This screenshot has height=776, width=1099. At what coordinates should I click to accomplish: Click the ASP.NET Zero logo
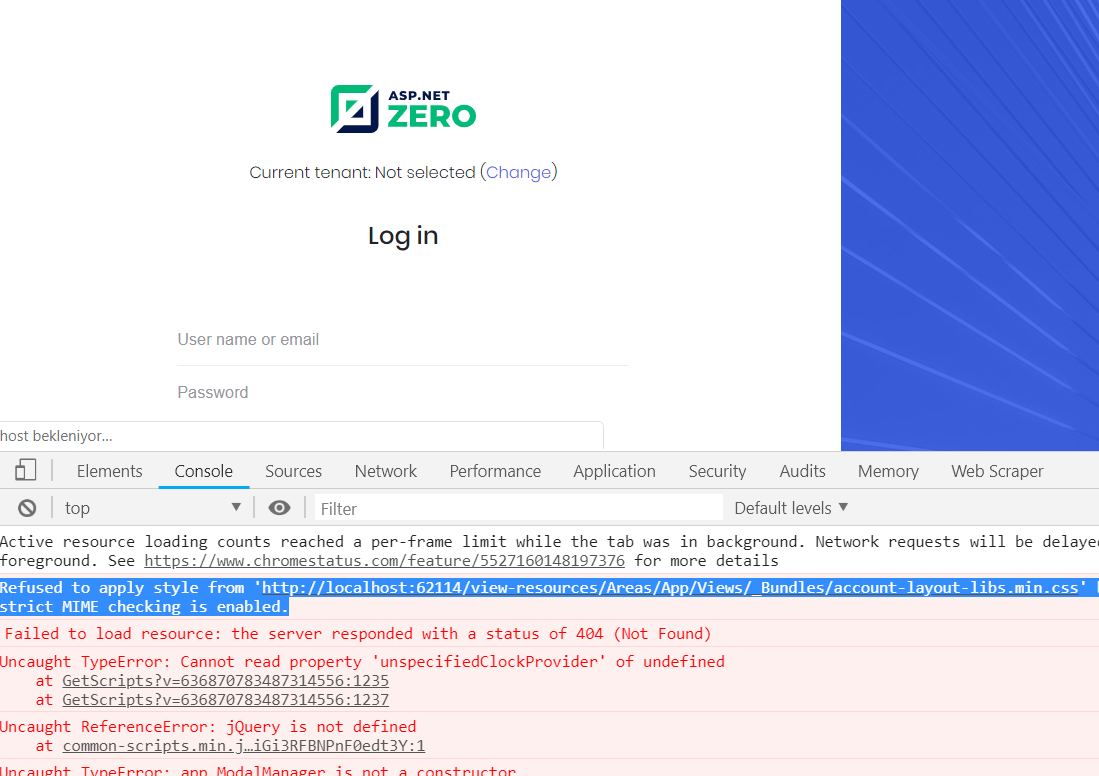(404, 109)
